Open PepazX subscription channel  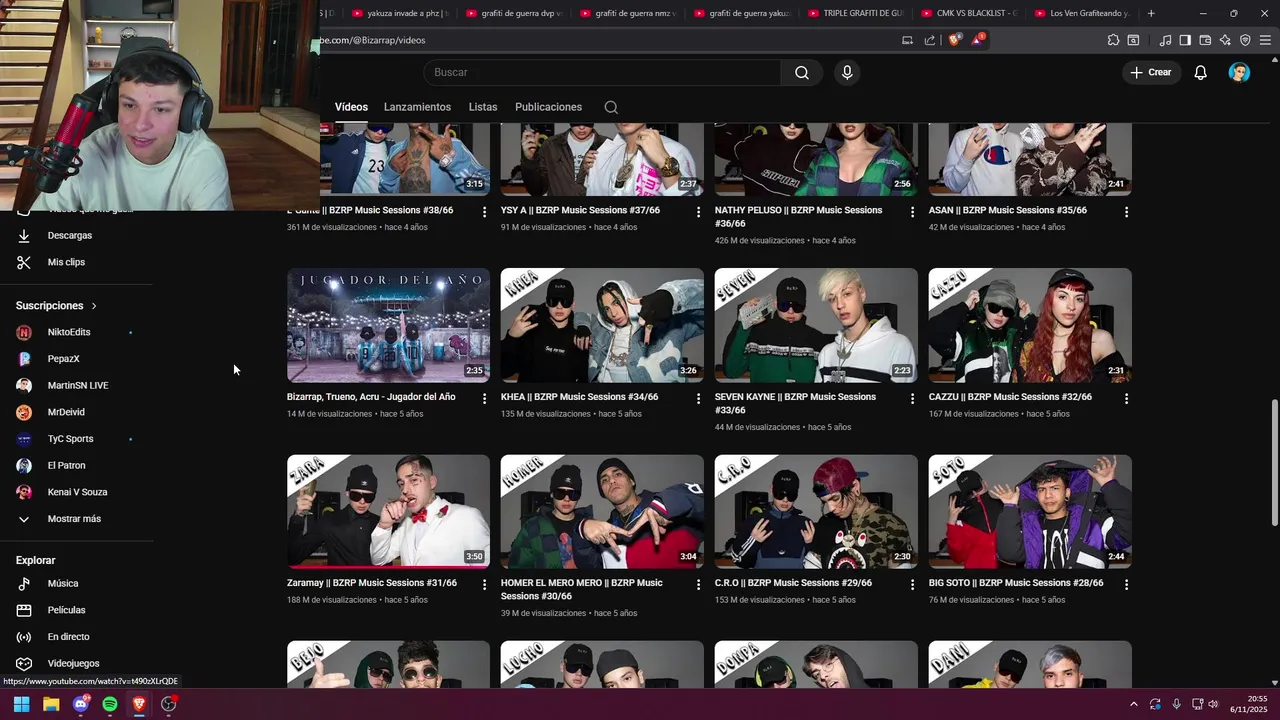[62, 359]
